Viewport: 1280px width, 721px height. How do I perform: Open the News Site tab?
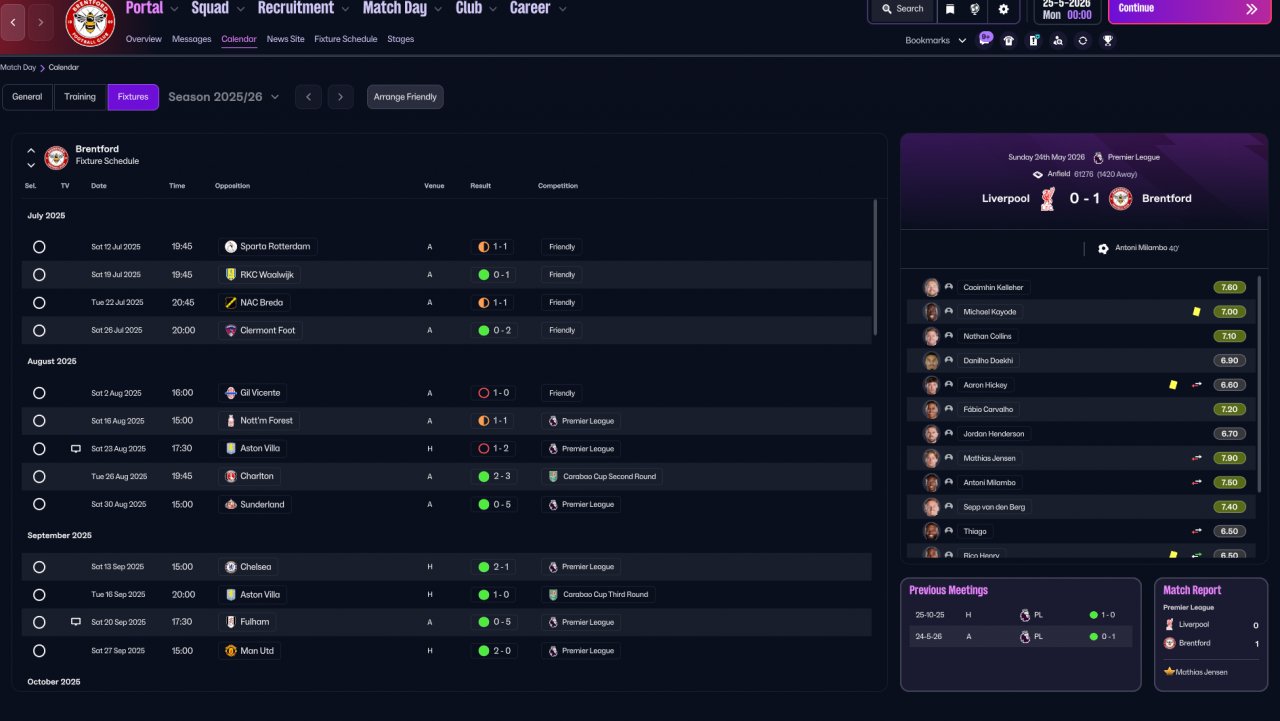(286, 39)
